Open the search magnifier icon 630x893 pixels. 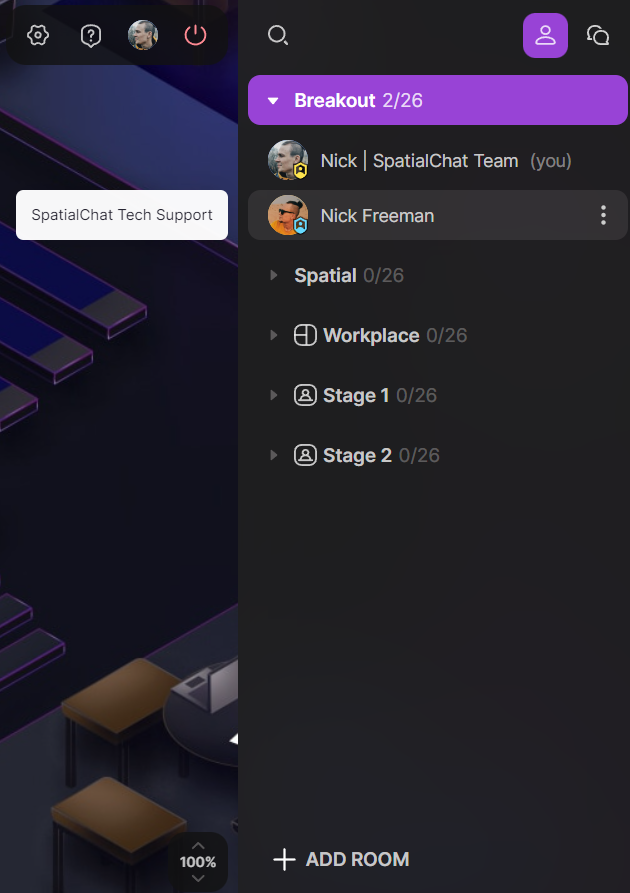(277, 35)
